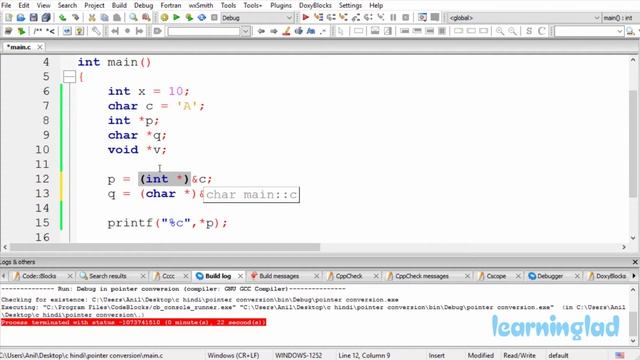Select the Cscope log tab
This screenshot has width=640, height=360.
pos(496,276)
